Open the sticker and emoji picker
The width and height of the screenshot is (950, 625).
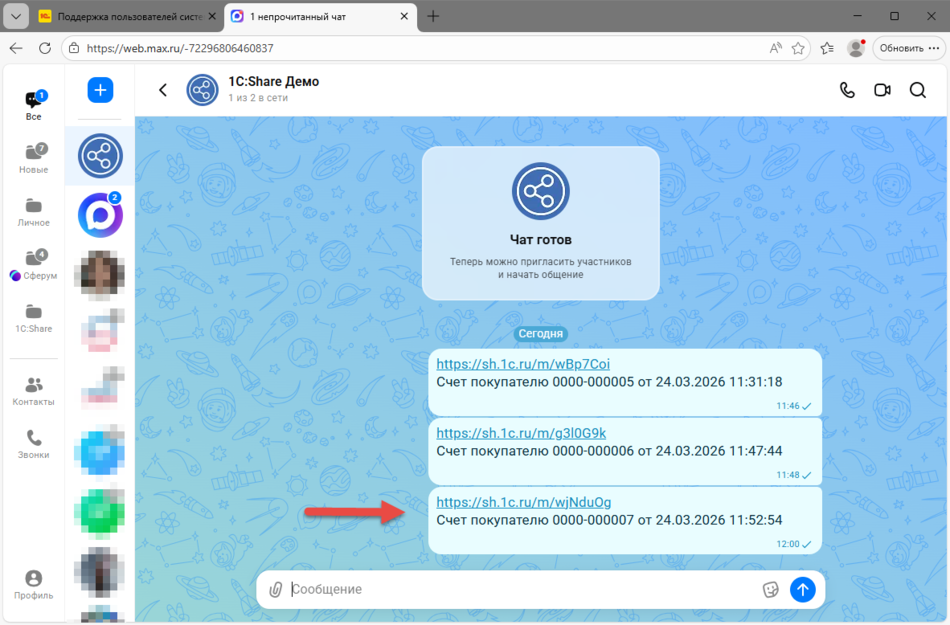tap(770, 590)
